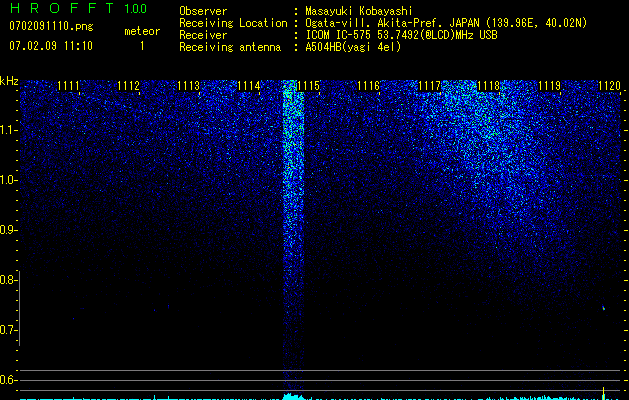Click the date stamp 07.02.09 11:10
Viewport: 629px width, 400px height.
point(51,46)
